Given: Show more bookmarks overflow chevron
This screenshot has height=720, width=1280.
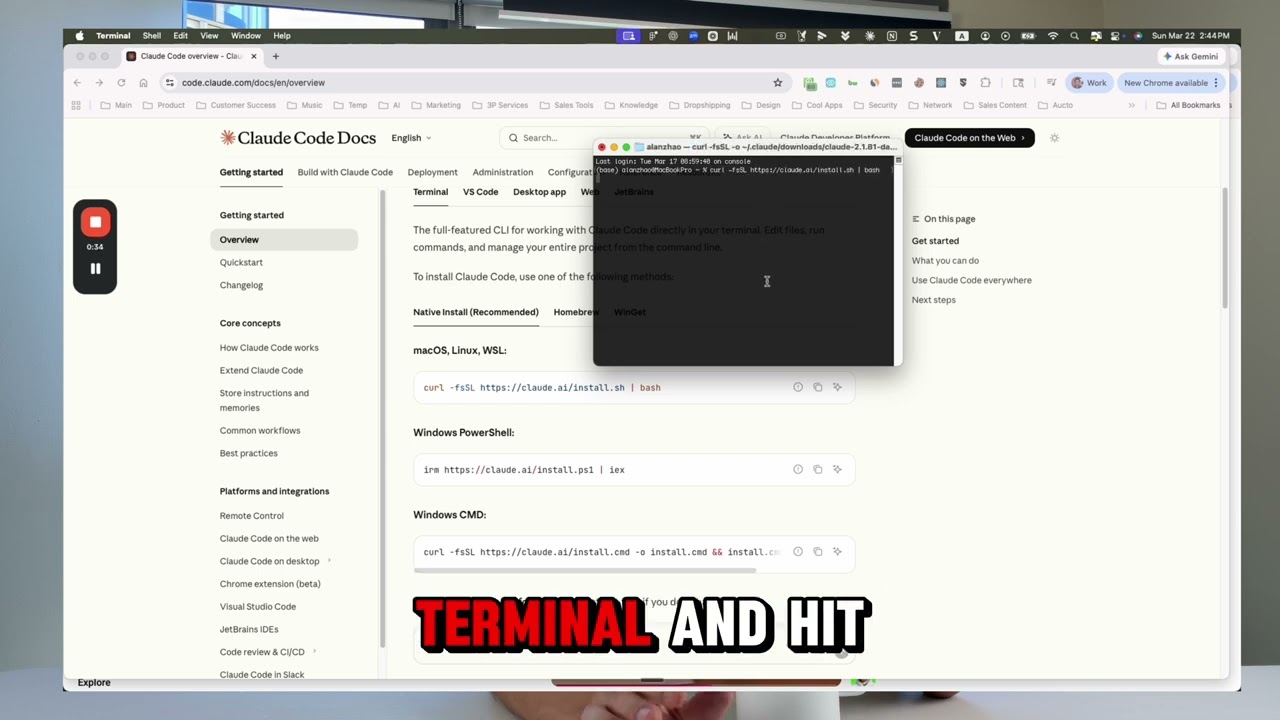Looking at the screenshot, I should 1132,105.
